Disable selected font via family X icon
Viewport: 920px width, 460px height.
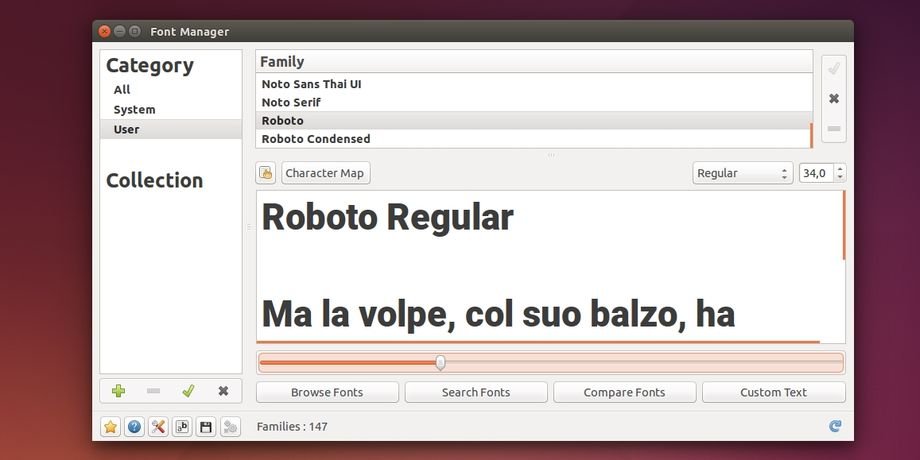[x=834, y=99]
